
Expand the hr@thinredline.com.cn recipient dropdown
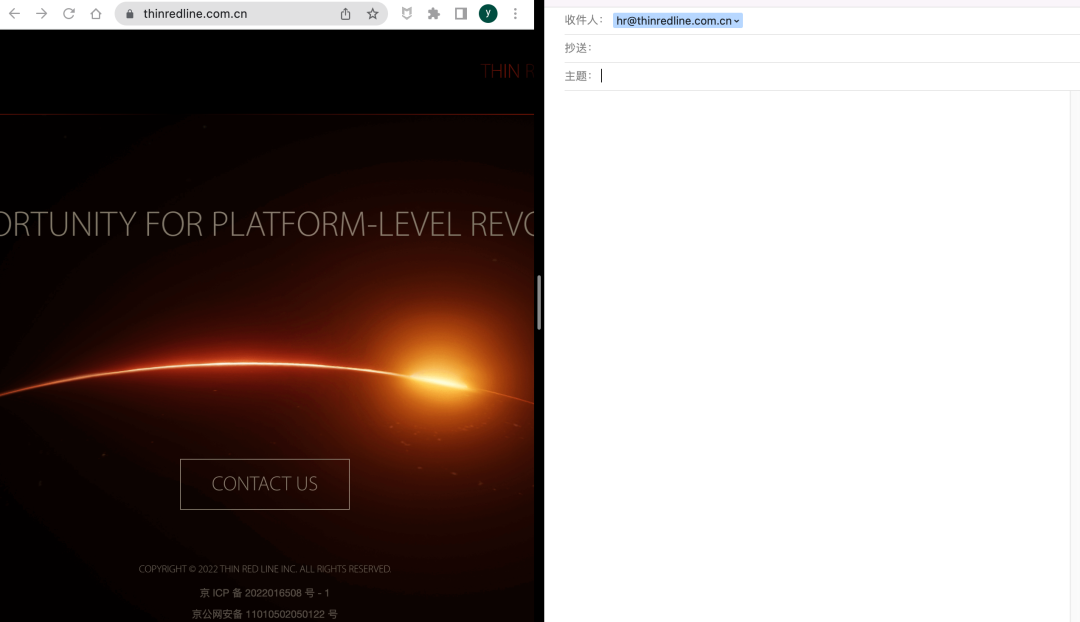click(737, 21)
